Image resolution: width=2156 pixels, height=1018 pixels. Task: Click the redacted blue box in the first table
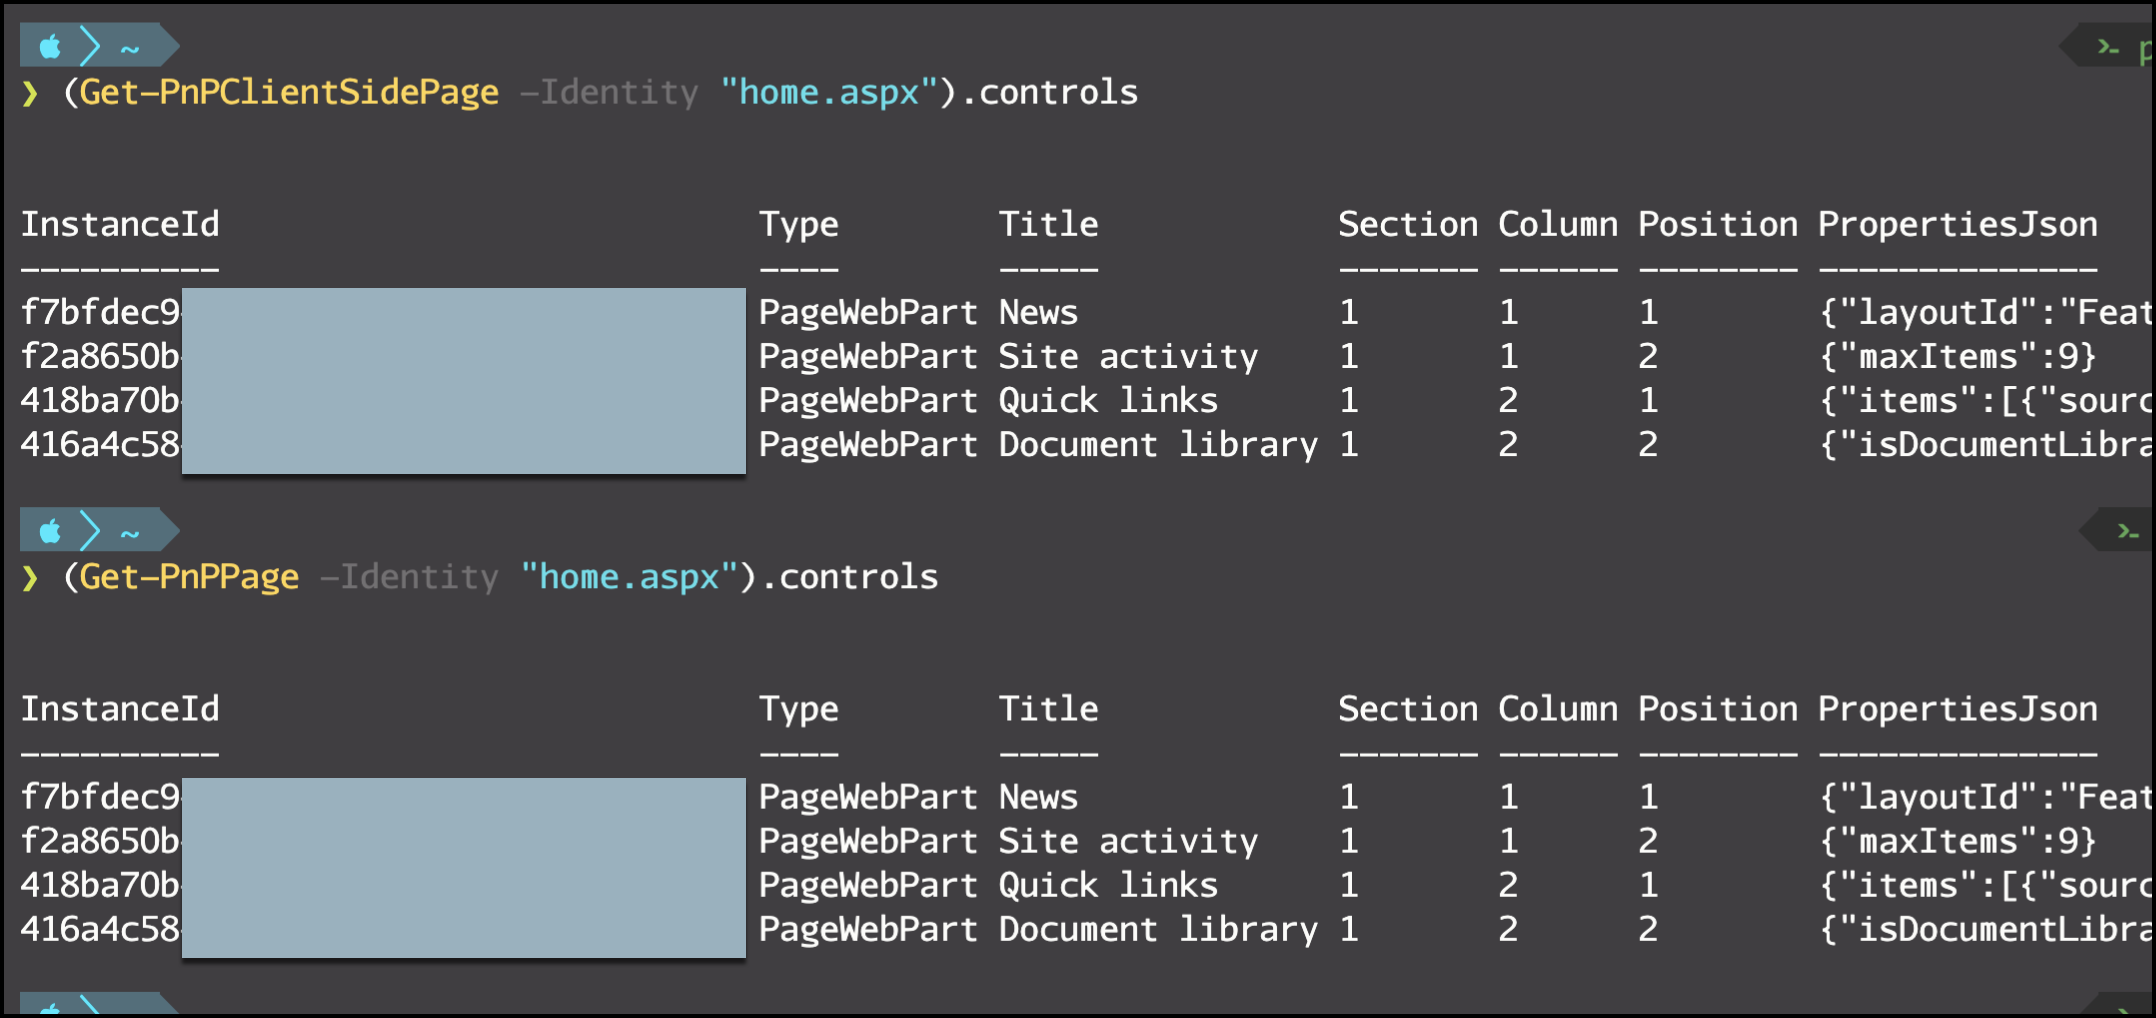(462, 381)
